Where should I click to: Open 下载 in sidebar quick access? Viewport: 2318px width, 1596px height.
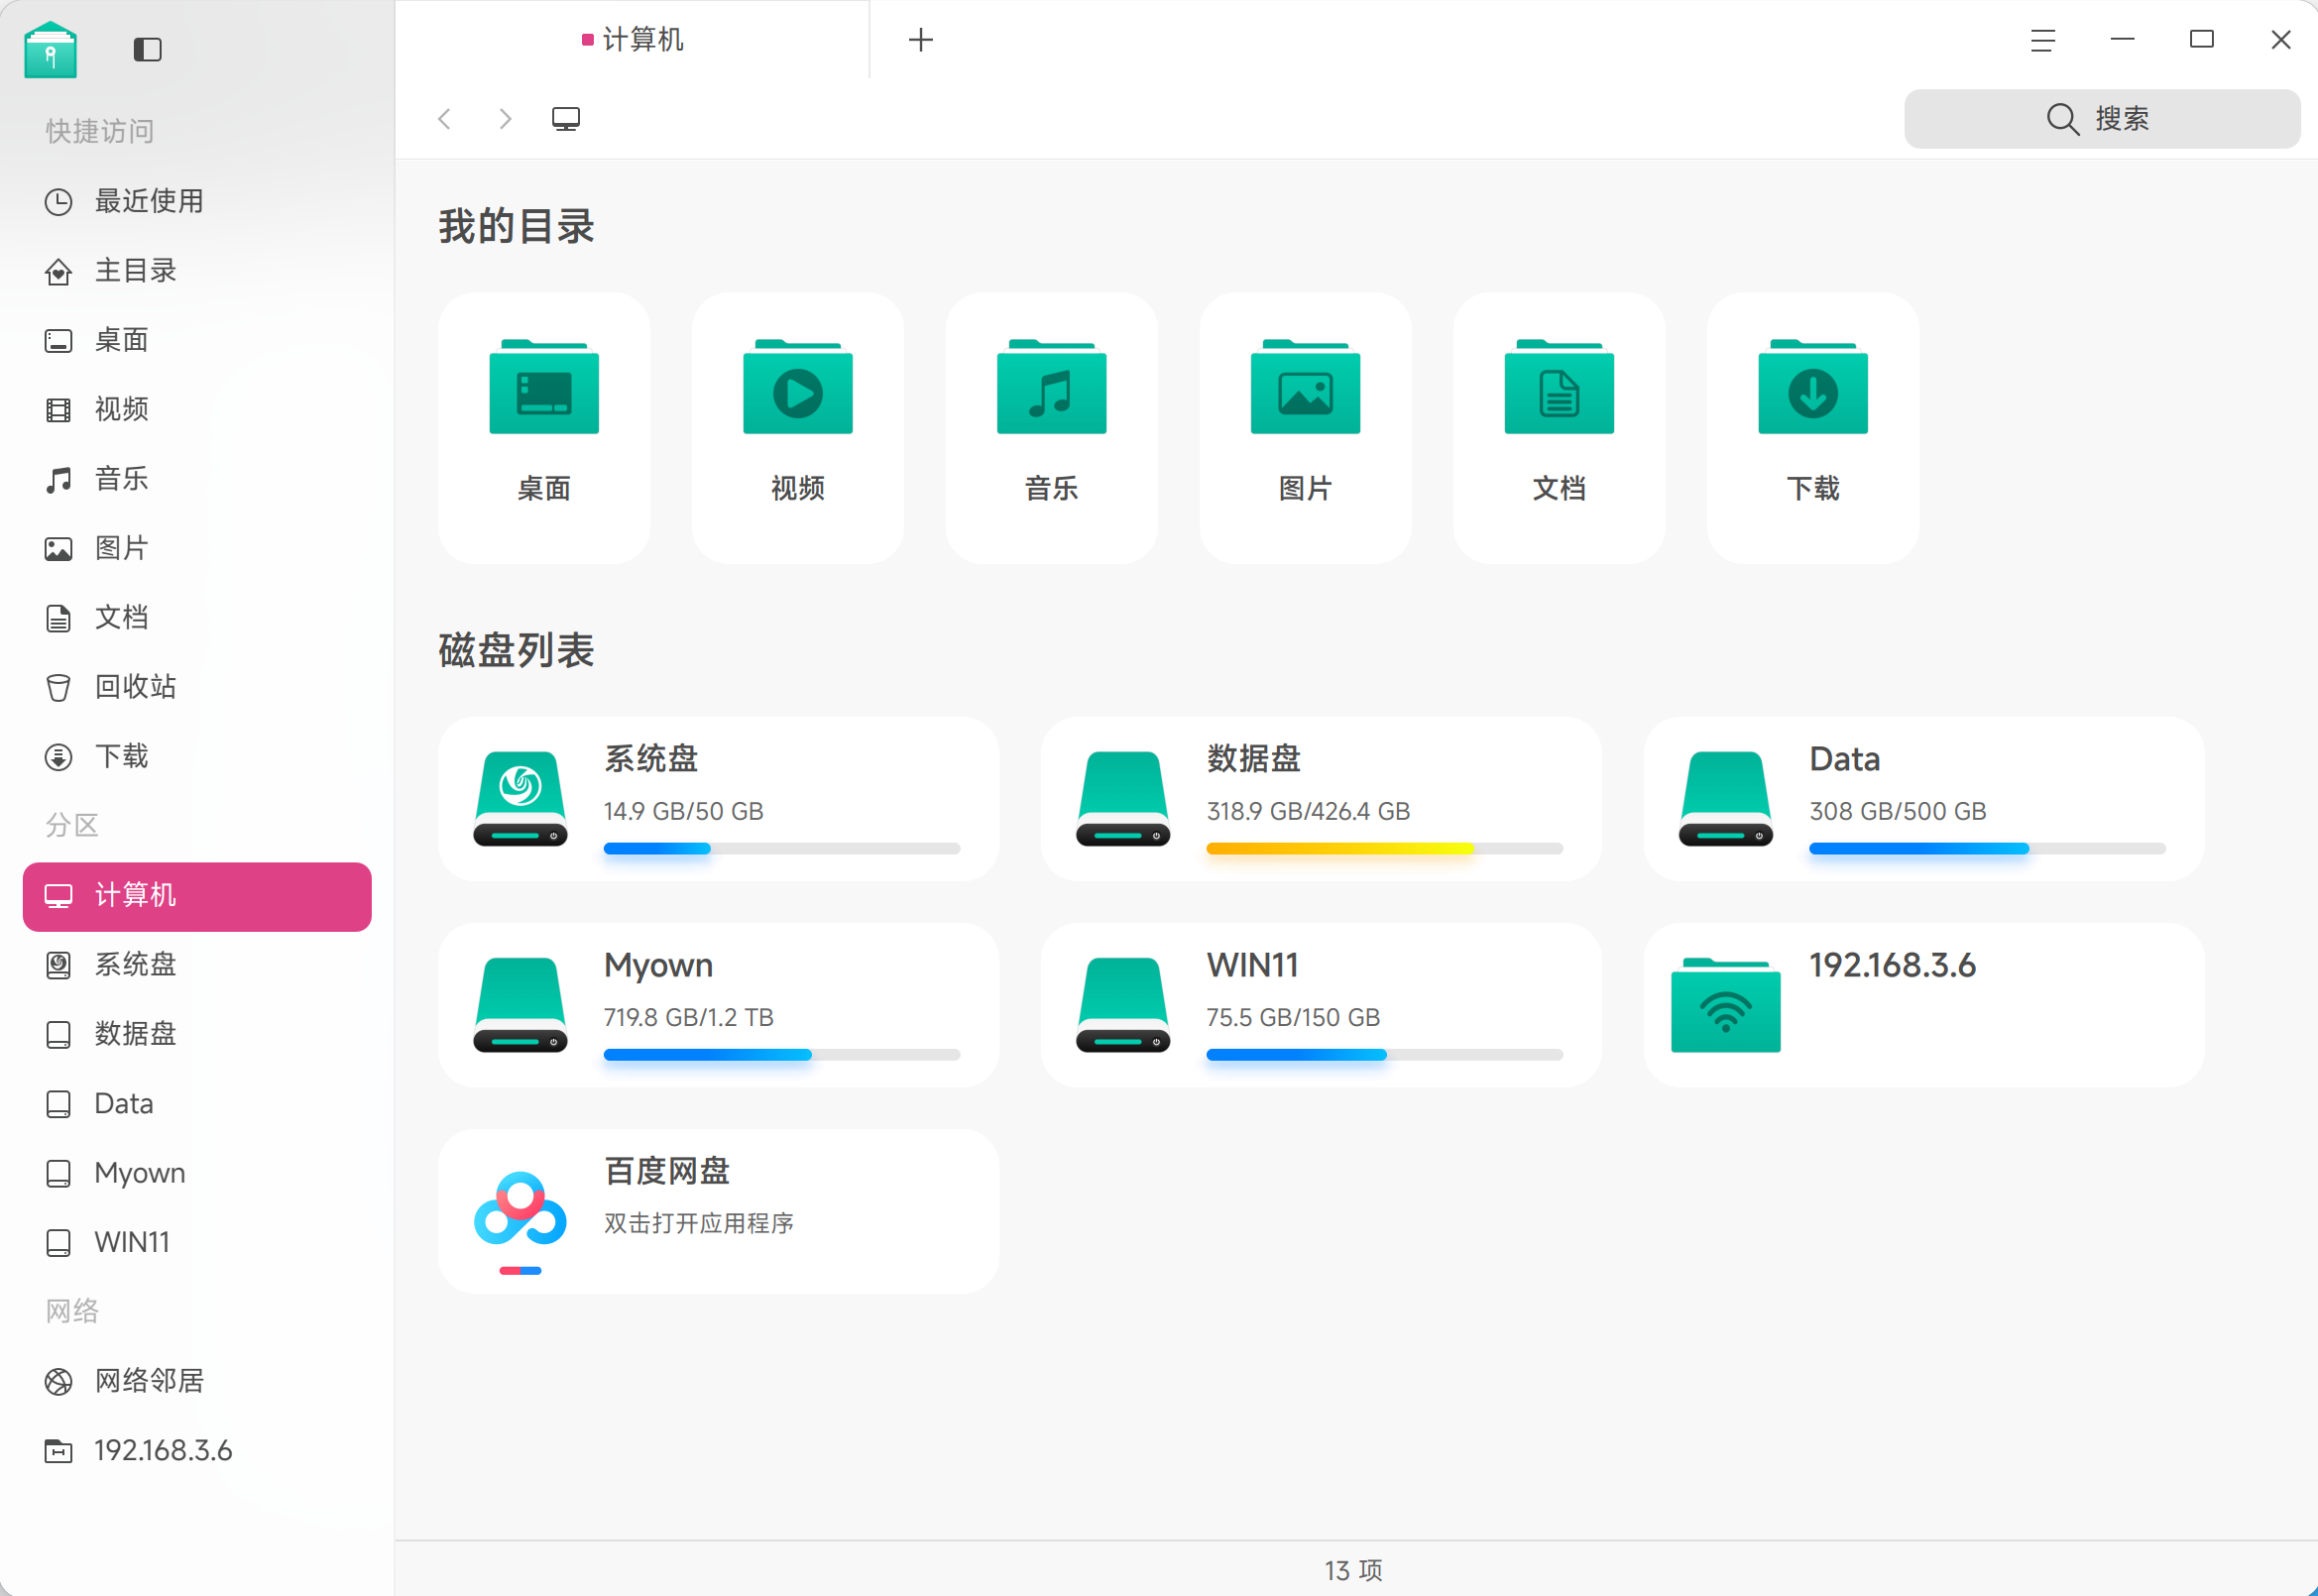tap(197, 756)
